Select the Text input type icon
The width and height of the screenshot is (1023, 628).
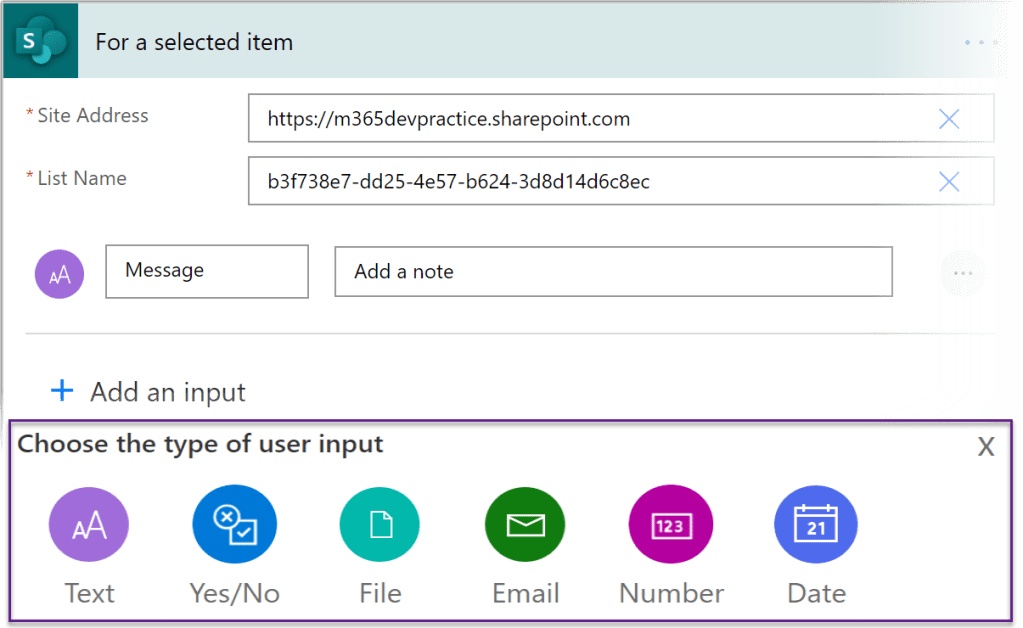(x=89, y=525)
